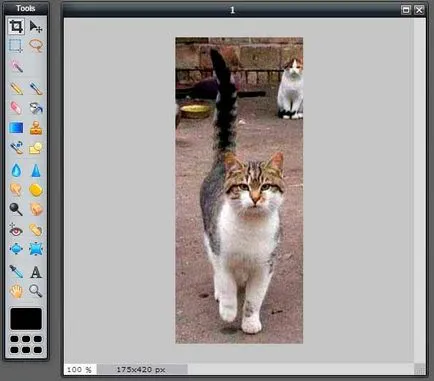The height and width of the screenshot is (381, 434).
Task: Maximize the image window titled 1
Action: coord(406,10)
